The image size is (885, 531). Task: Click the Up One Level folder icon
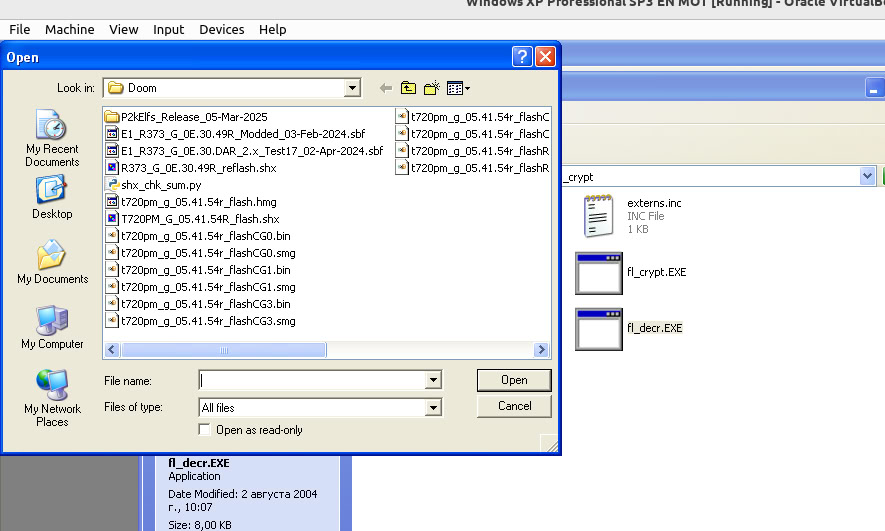click(x=408, y=88)
